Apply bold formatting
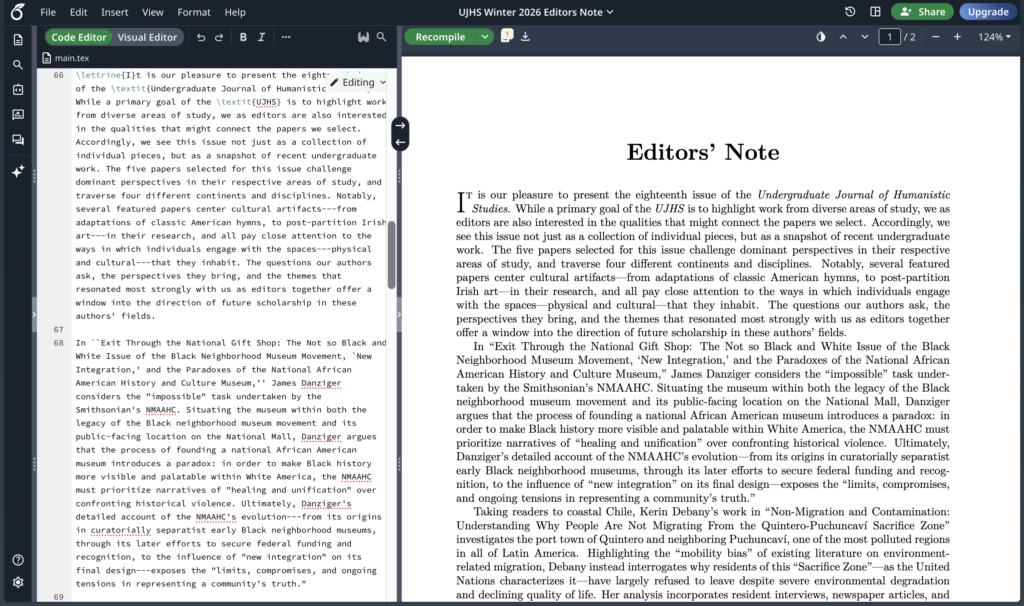 [243, 37]
